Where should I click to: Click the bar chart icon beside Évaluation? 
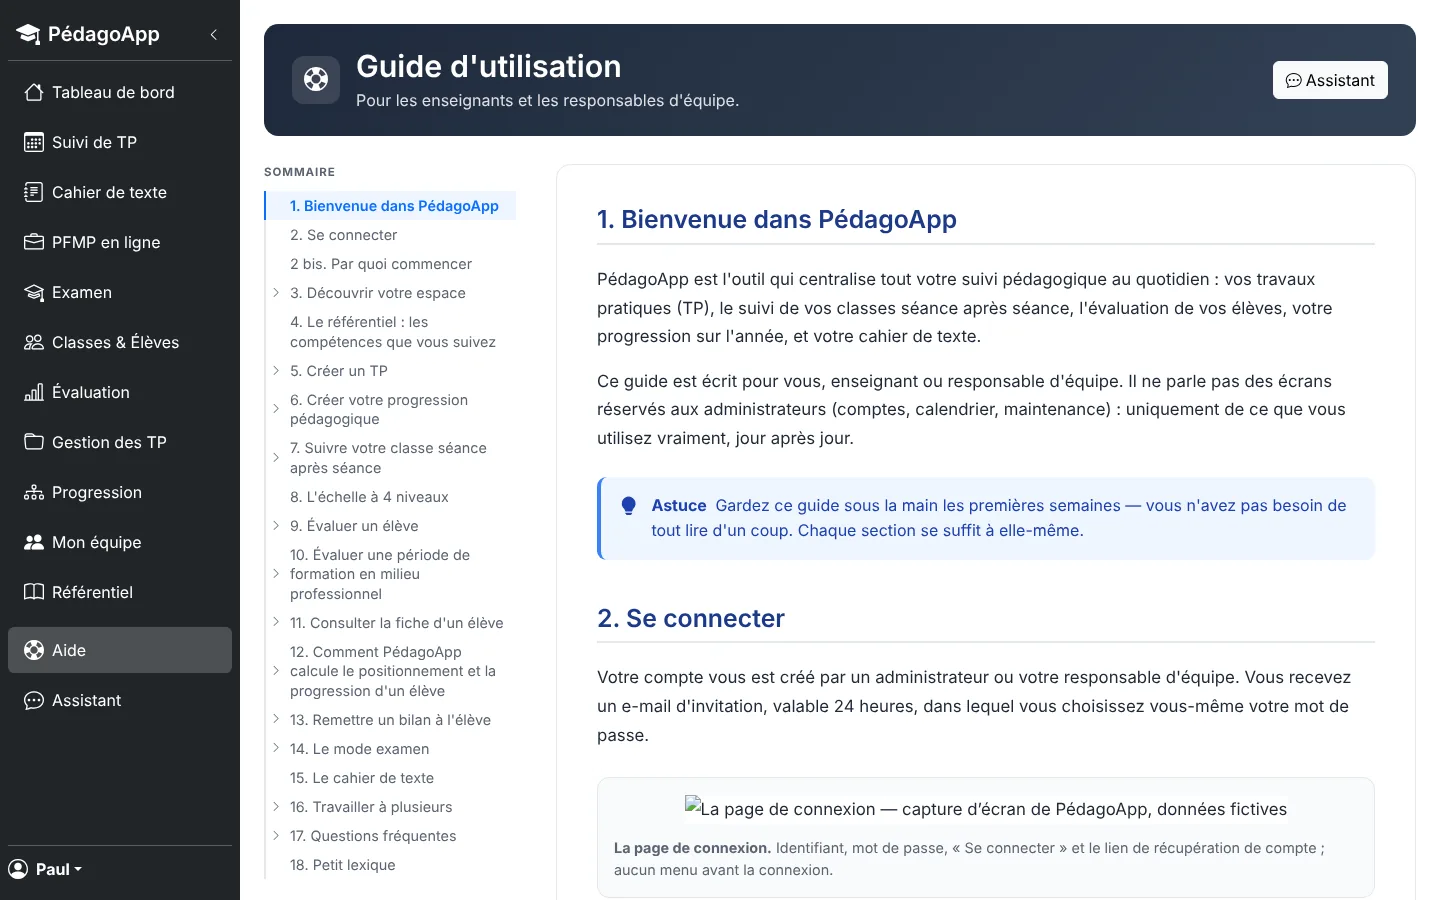(x=34, y=392)
